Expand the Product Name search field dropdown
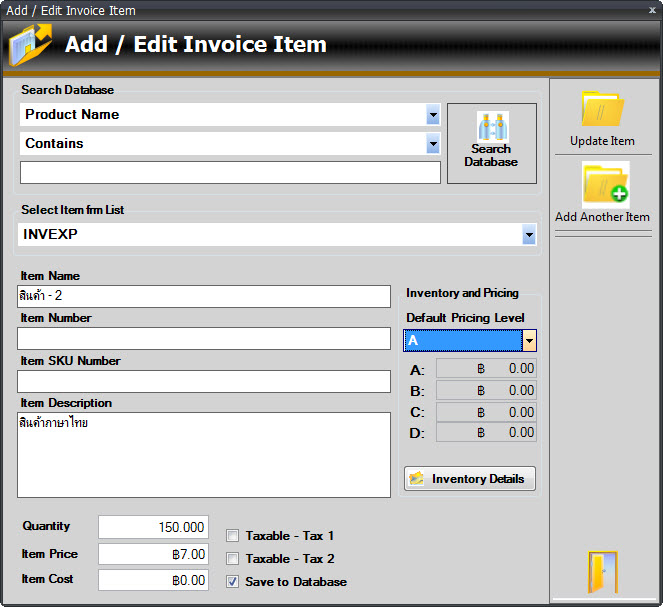 (432, 115)
